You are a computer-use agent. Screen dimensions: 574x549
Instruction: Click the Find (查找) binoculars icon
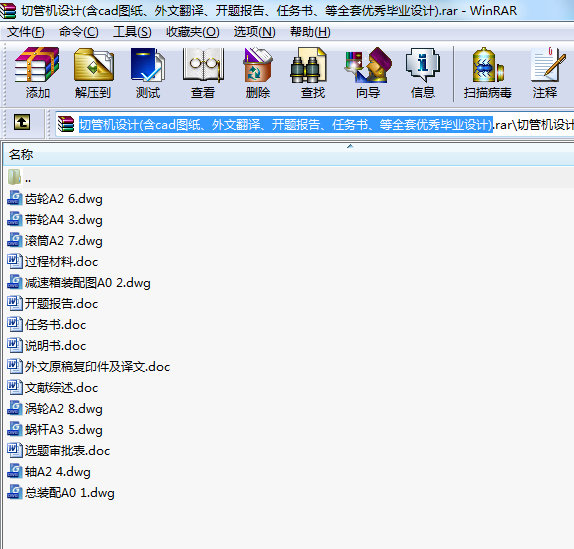tap(308, 65)
